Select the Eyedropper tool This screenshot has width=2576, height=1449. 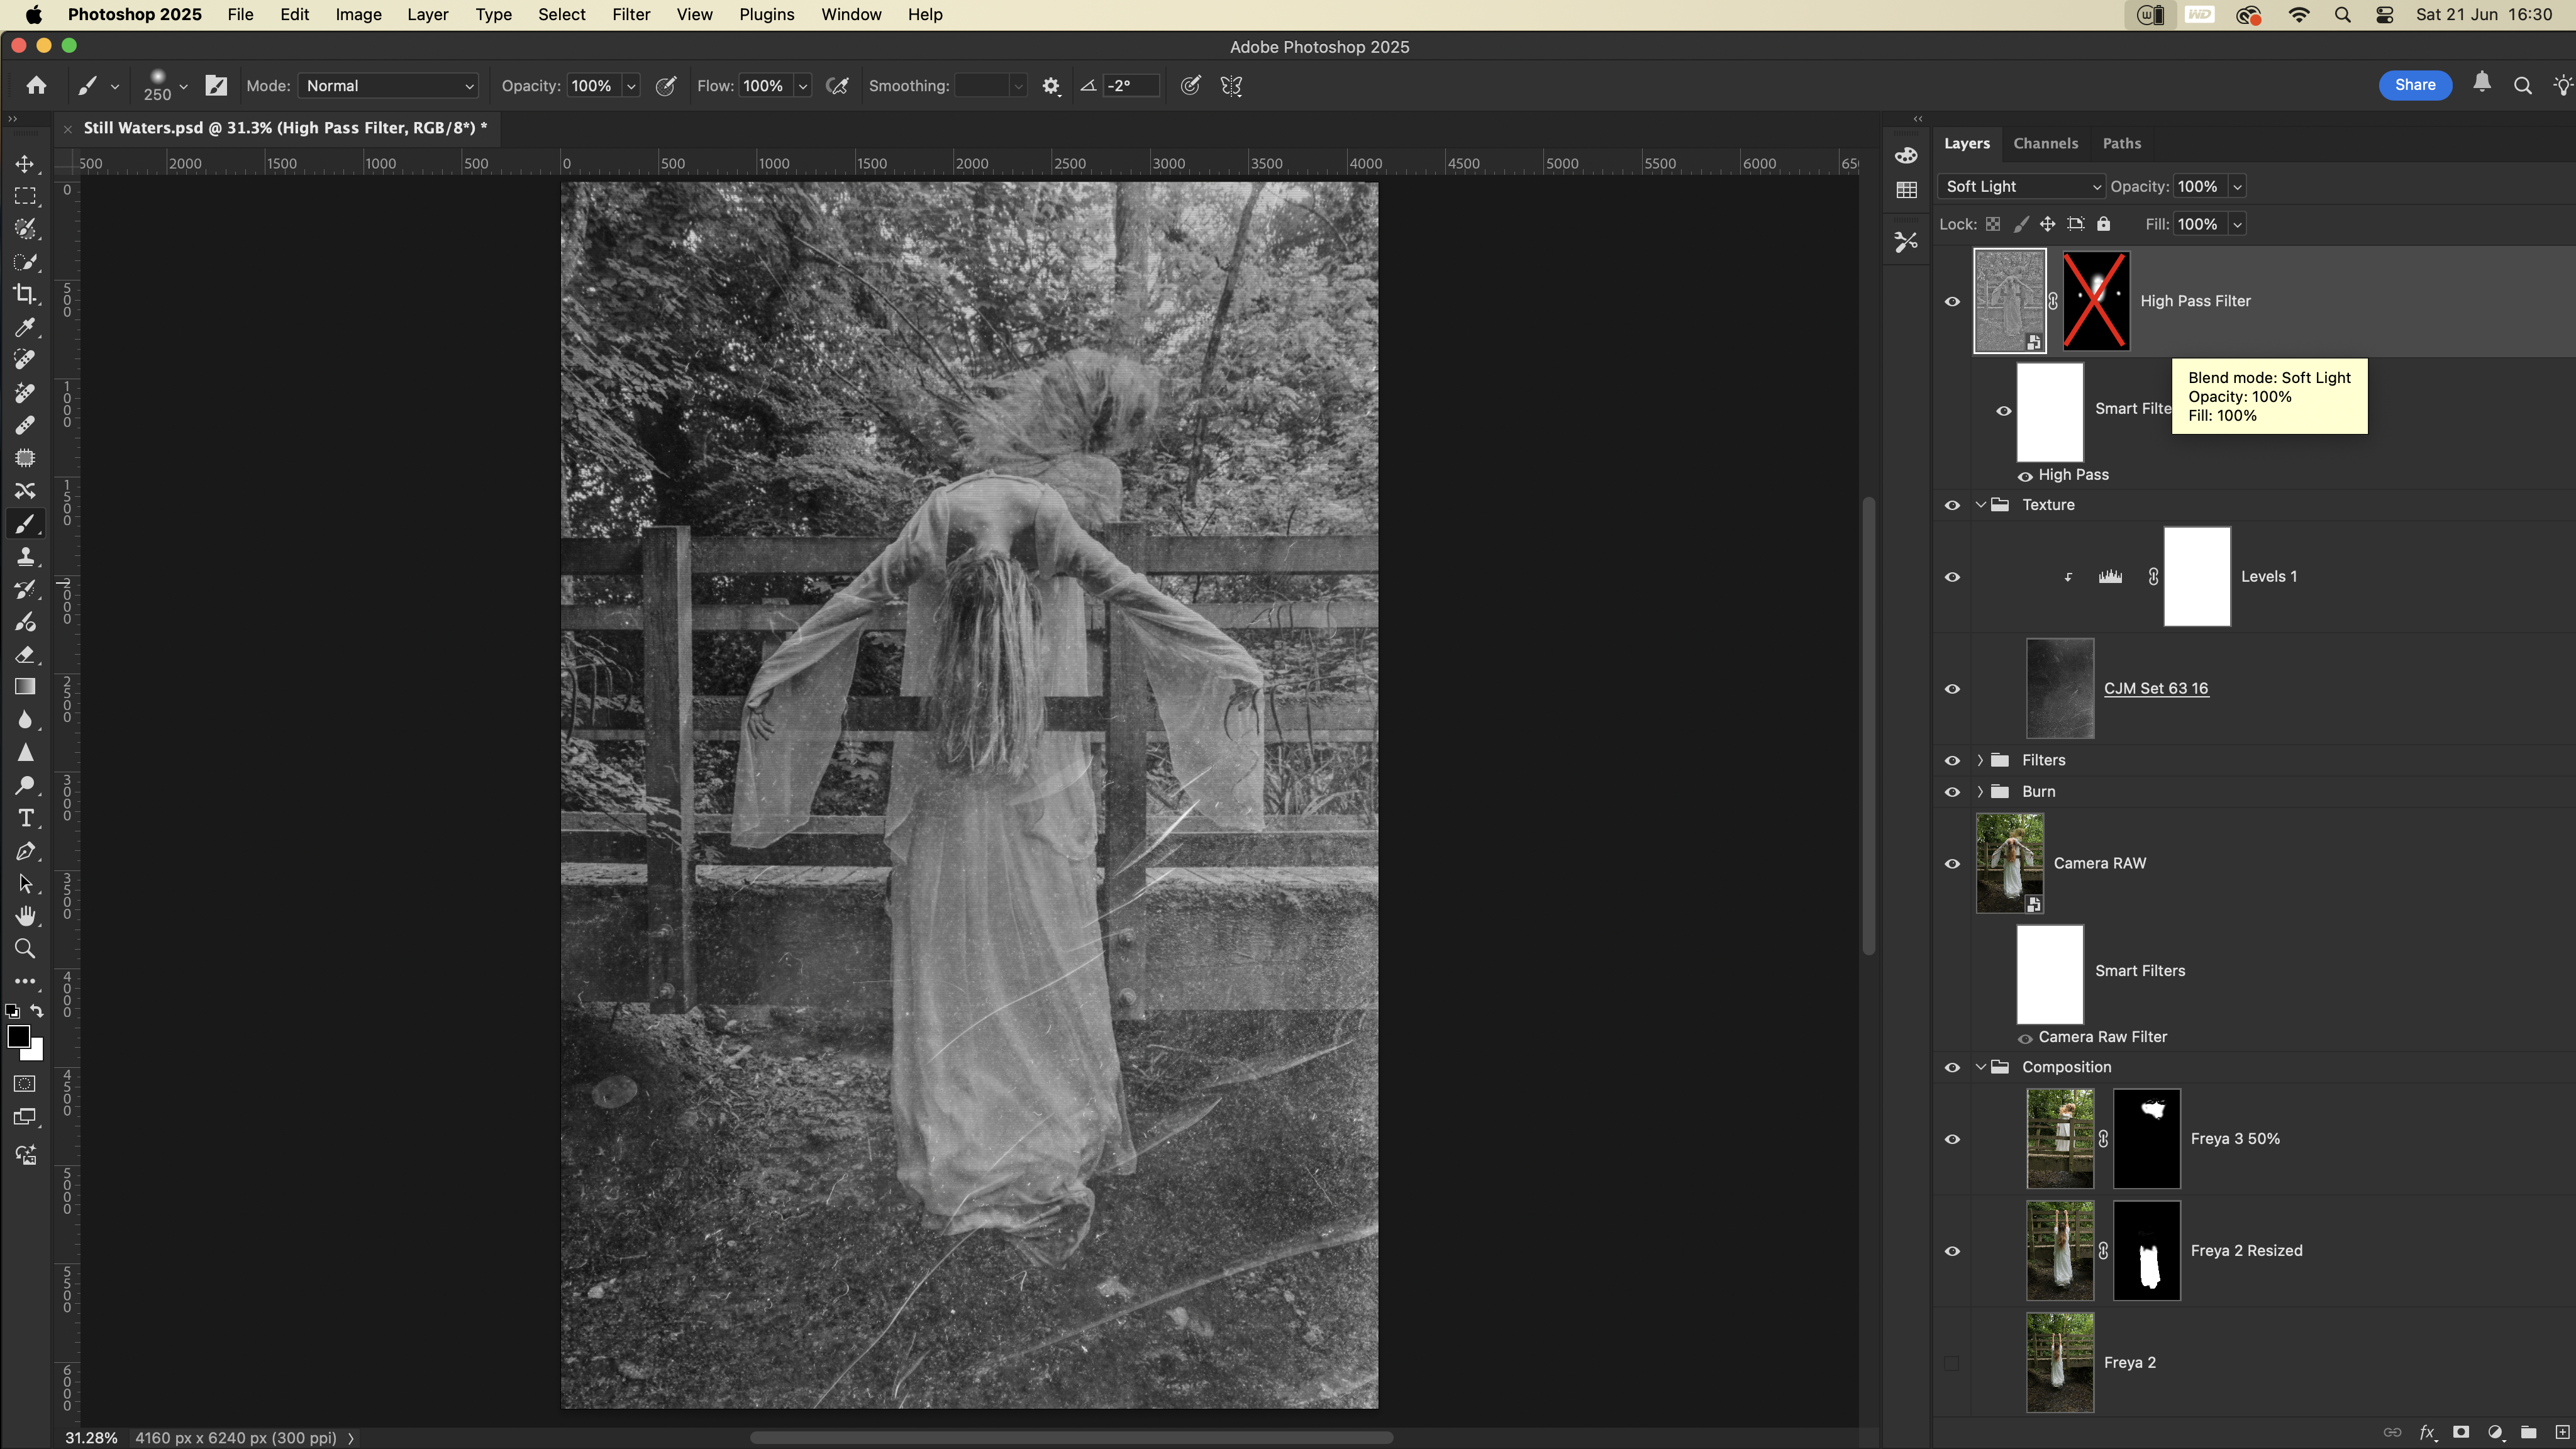pyautogui.click(x=25, y=327)
